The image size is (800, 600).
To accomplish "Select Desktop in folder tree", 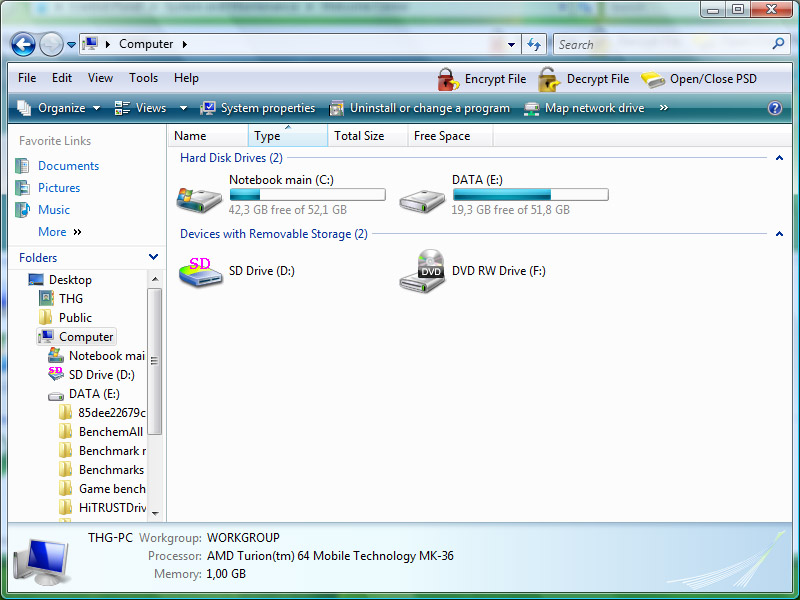I will [70, 280].
